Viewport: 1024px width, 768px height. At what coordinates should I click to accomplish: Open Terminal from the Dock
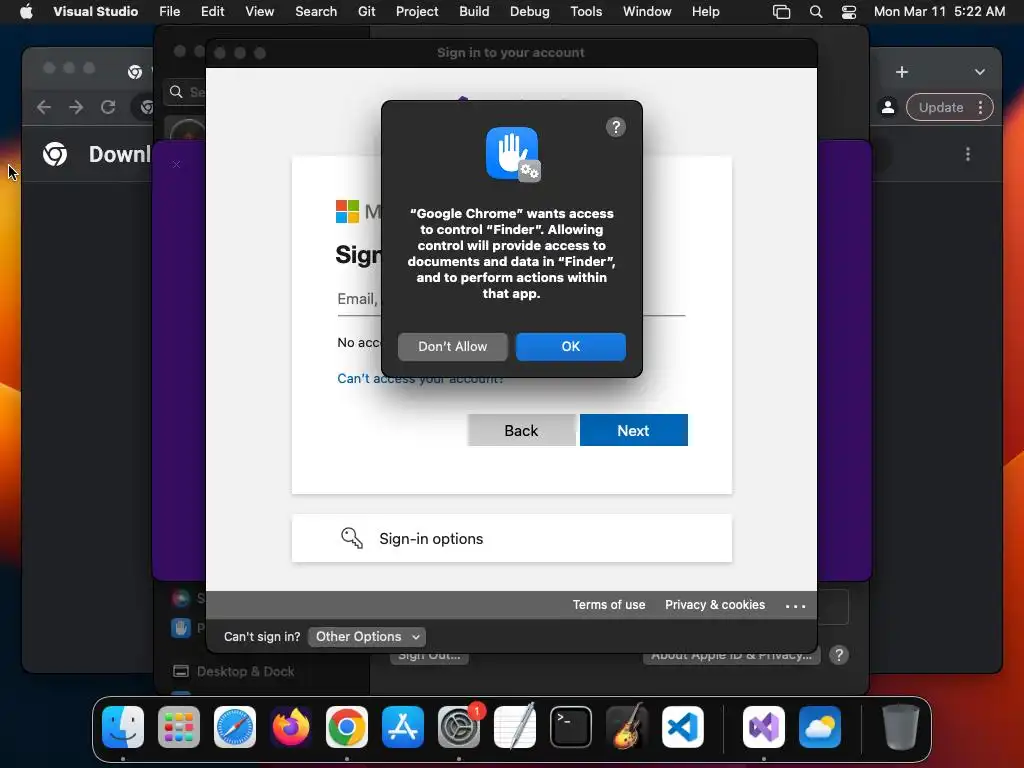[x=571, y=727]
